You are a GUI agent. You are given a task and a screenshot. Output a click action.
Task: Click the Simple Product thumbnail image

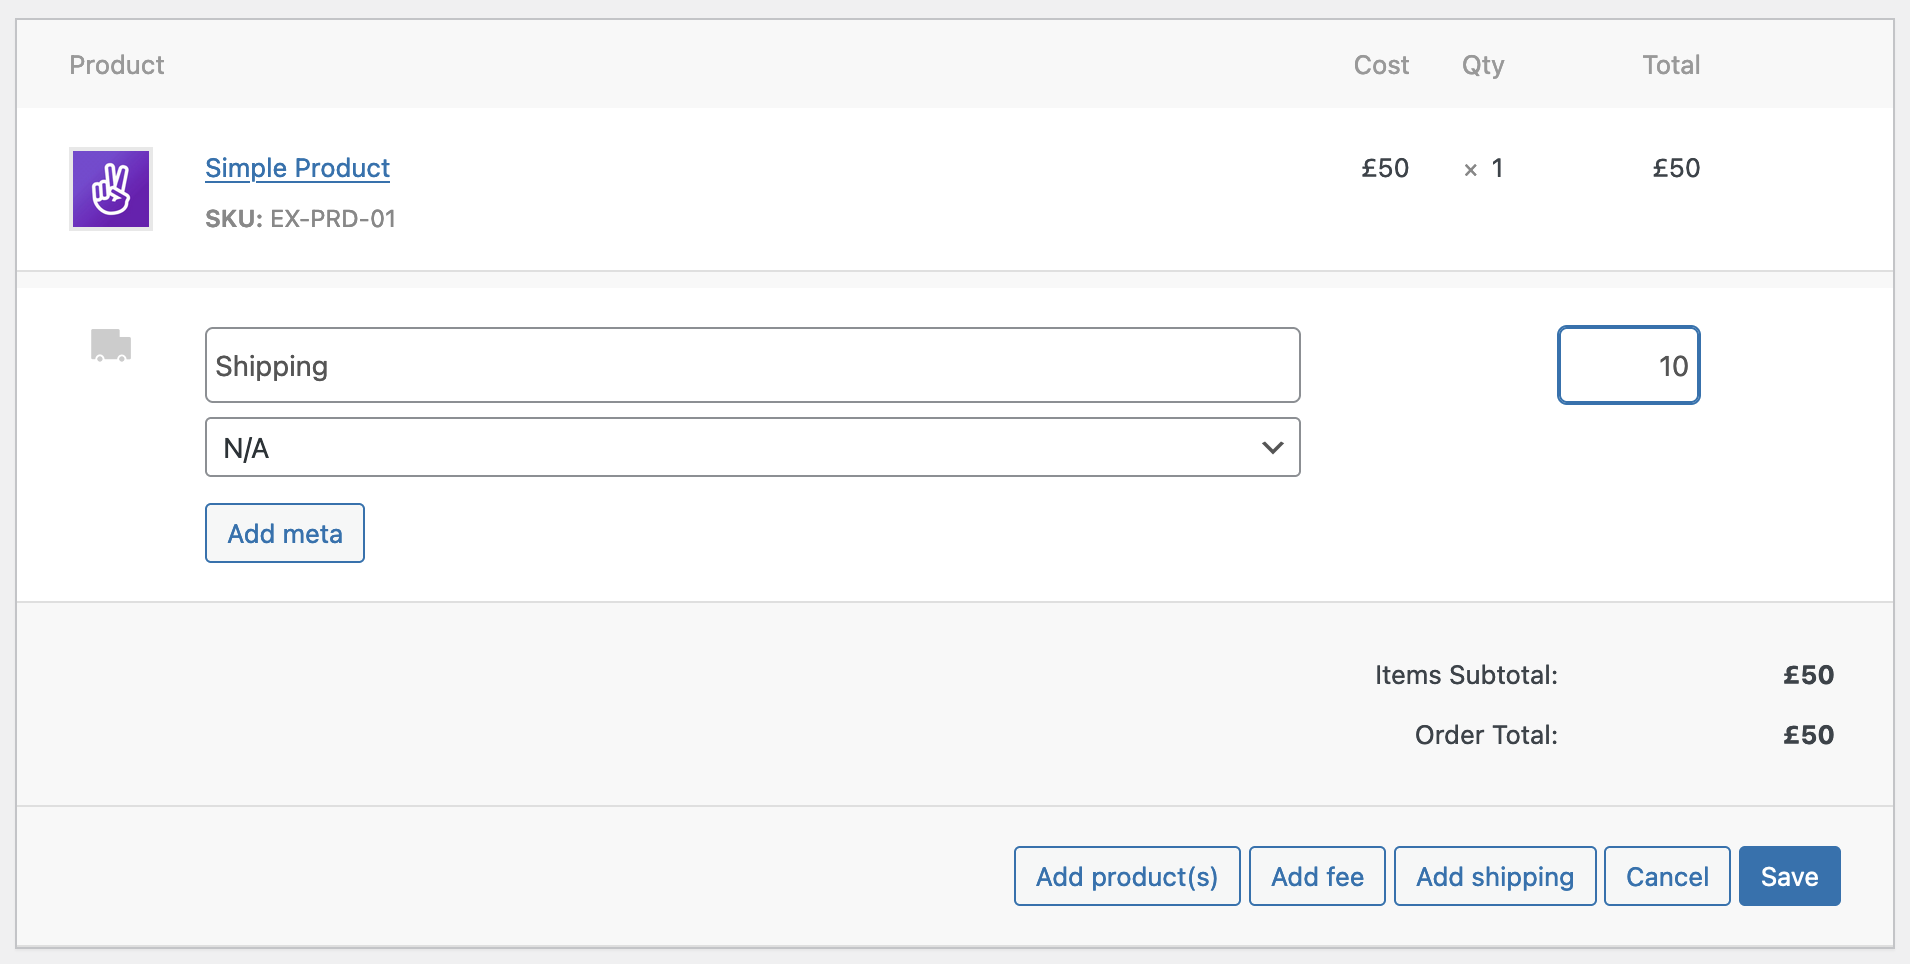pos(110,189)
